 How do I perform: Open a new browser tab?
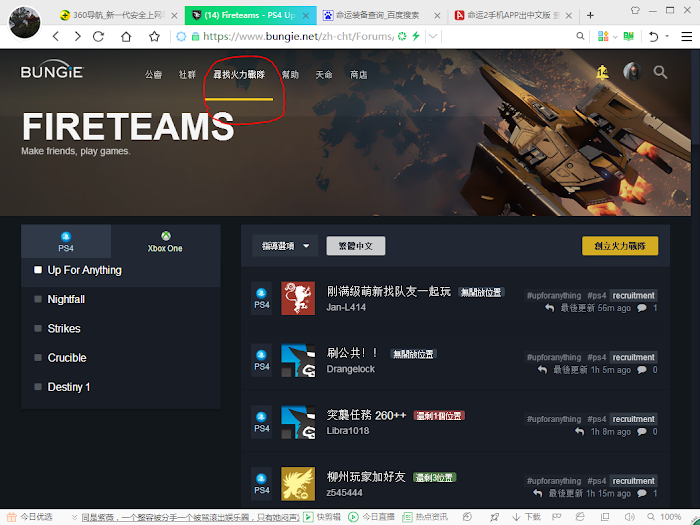click(590, 16)
